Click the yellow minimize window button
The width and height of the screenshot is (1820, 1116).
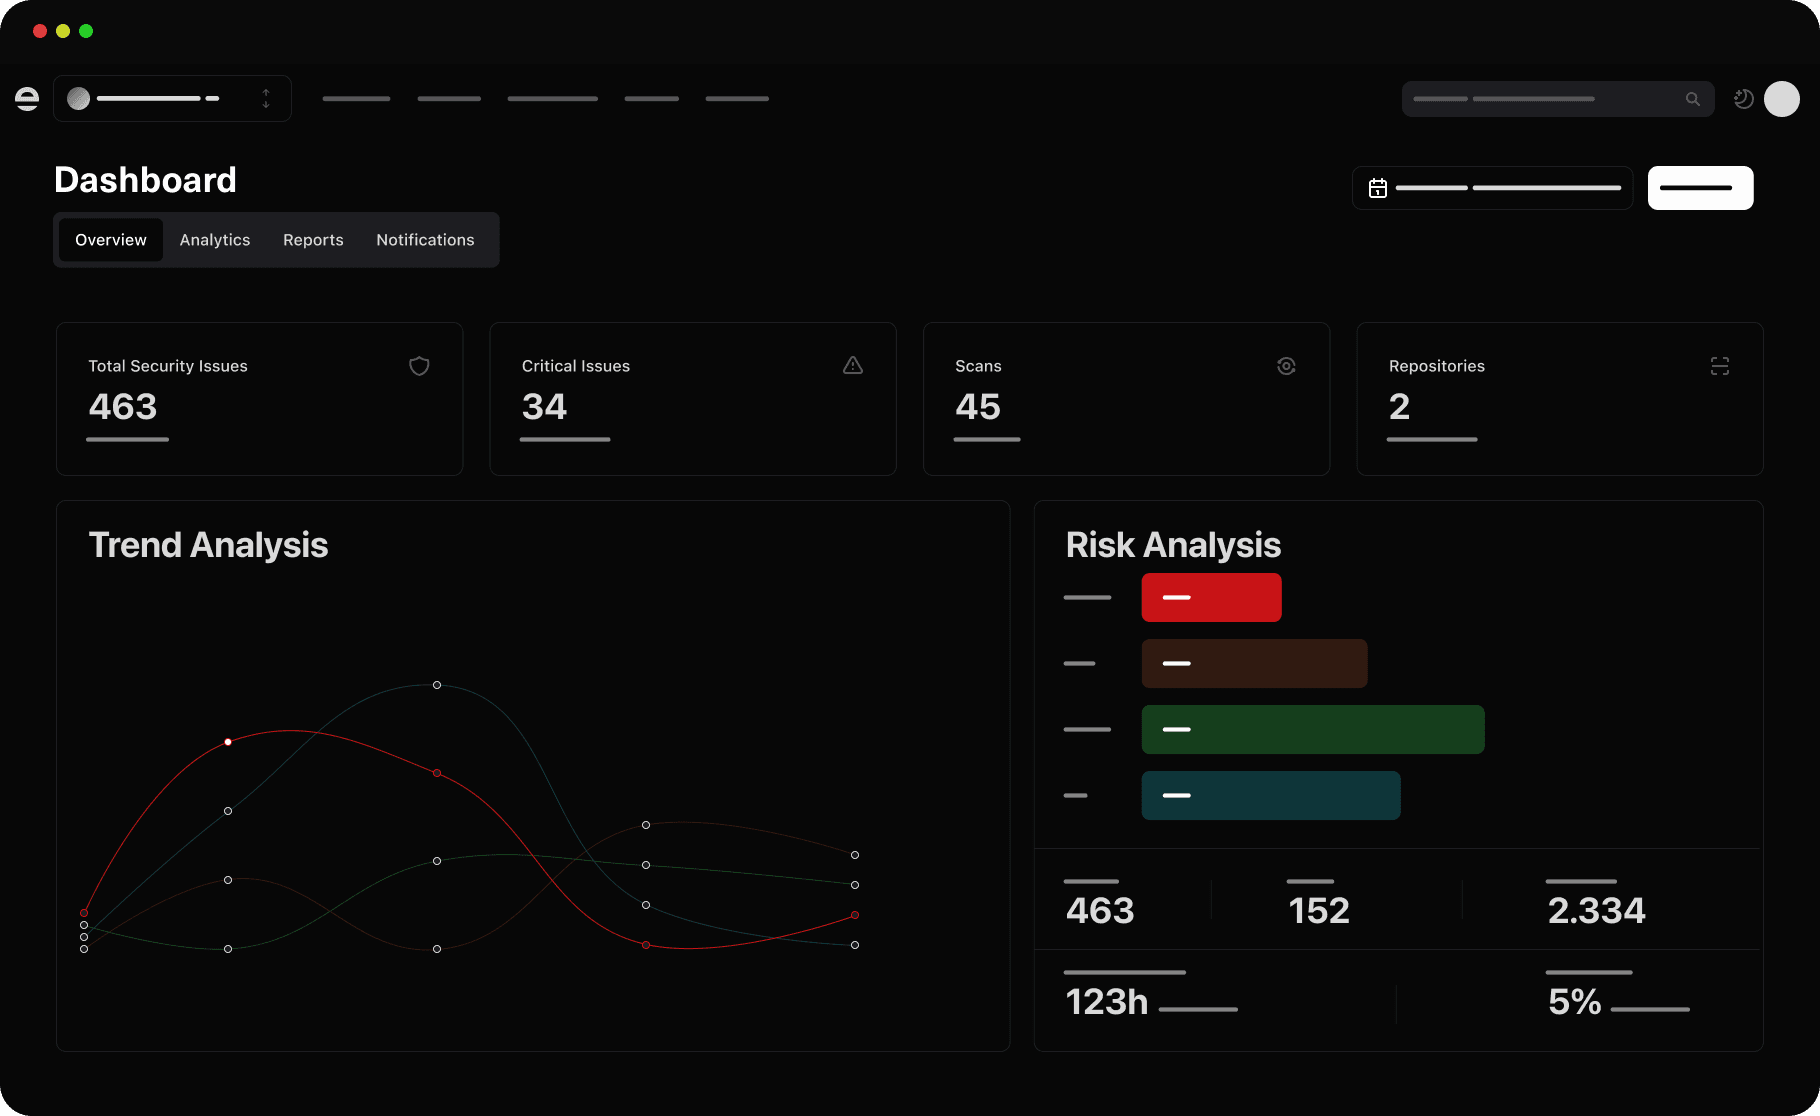coord(63,31)
